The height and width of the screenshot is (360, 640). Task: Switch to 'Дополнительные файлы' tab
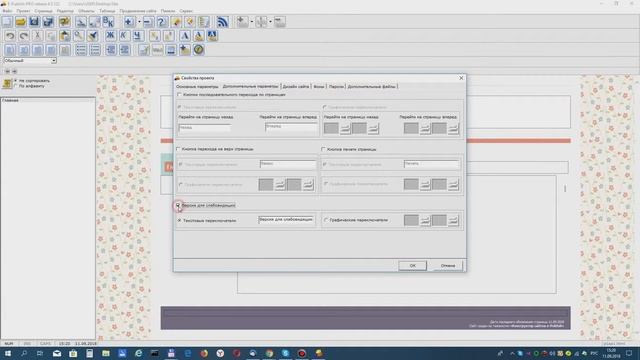[371, 87]
